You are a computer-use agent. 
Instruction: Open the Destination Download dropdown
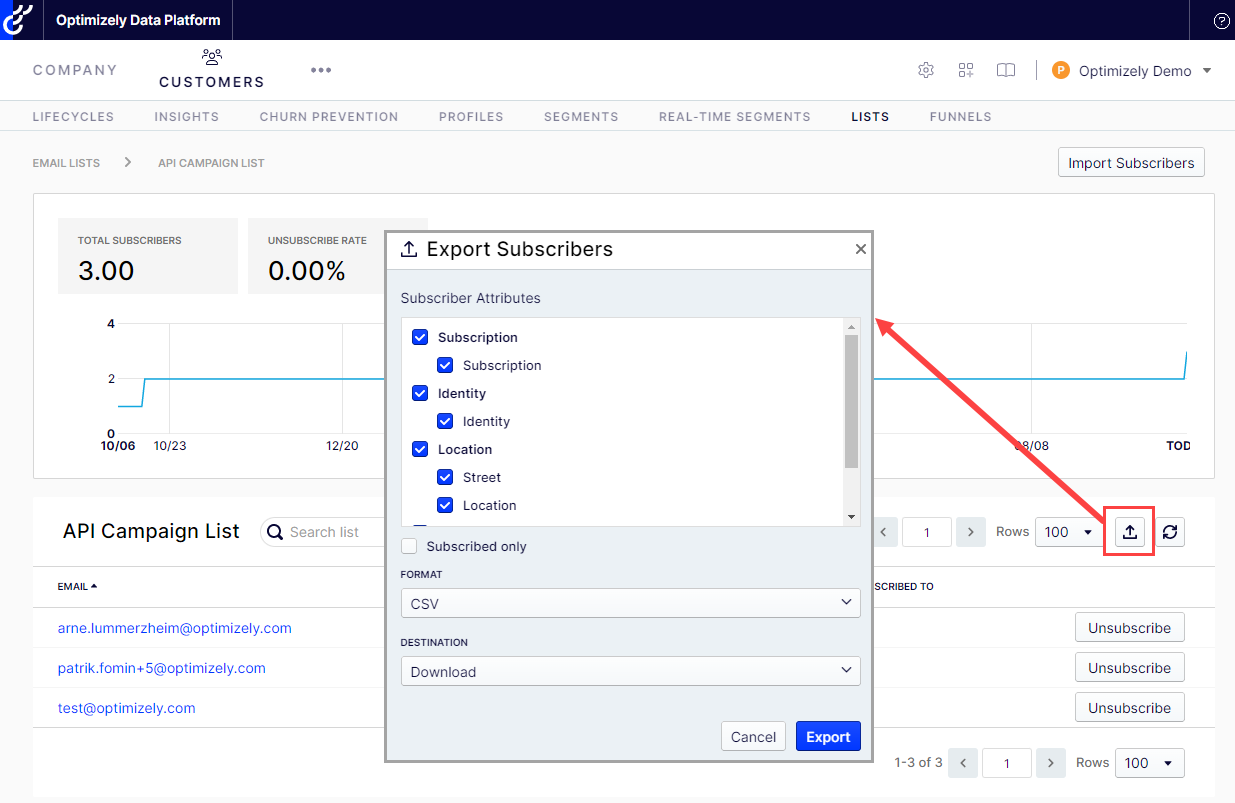click(630, 671)
